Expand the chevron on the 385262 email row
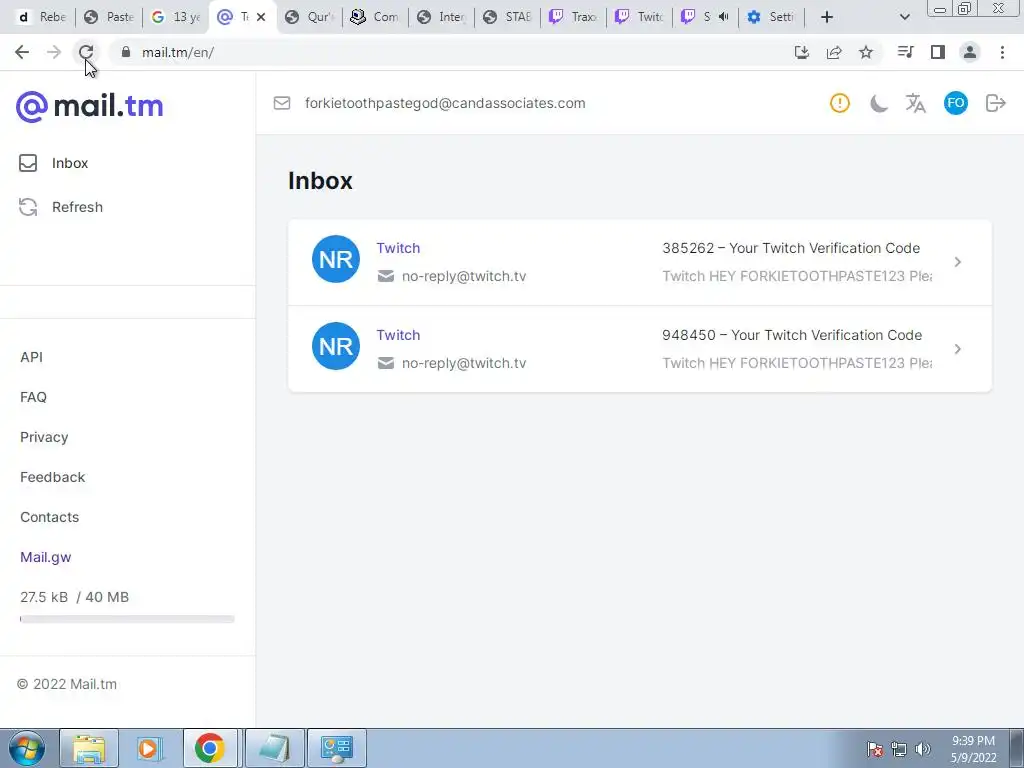1024x768 pixels. (x=957, y=262)
